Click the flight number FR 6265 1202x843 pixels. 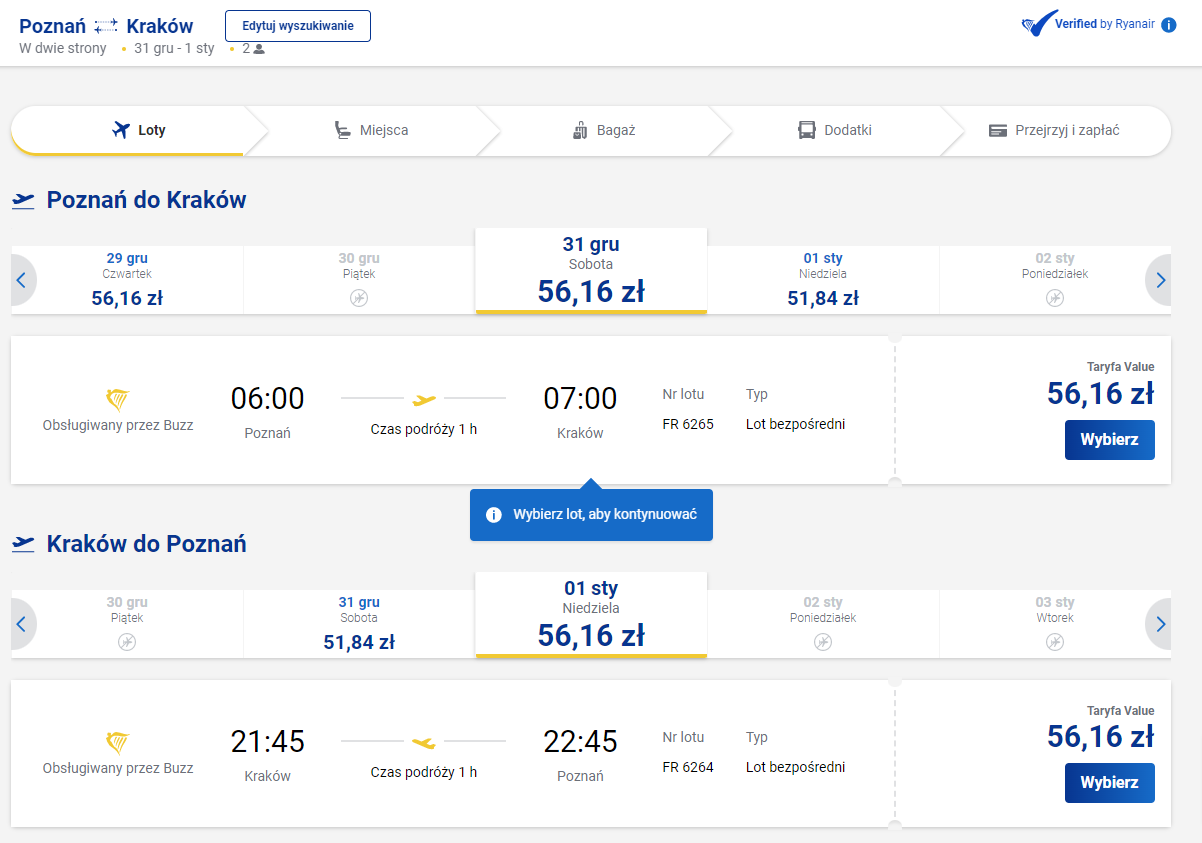point(688,424)
